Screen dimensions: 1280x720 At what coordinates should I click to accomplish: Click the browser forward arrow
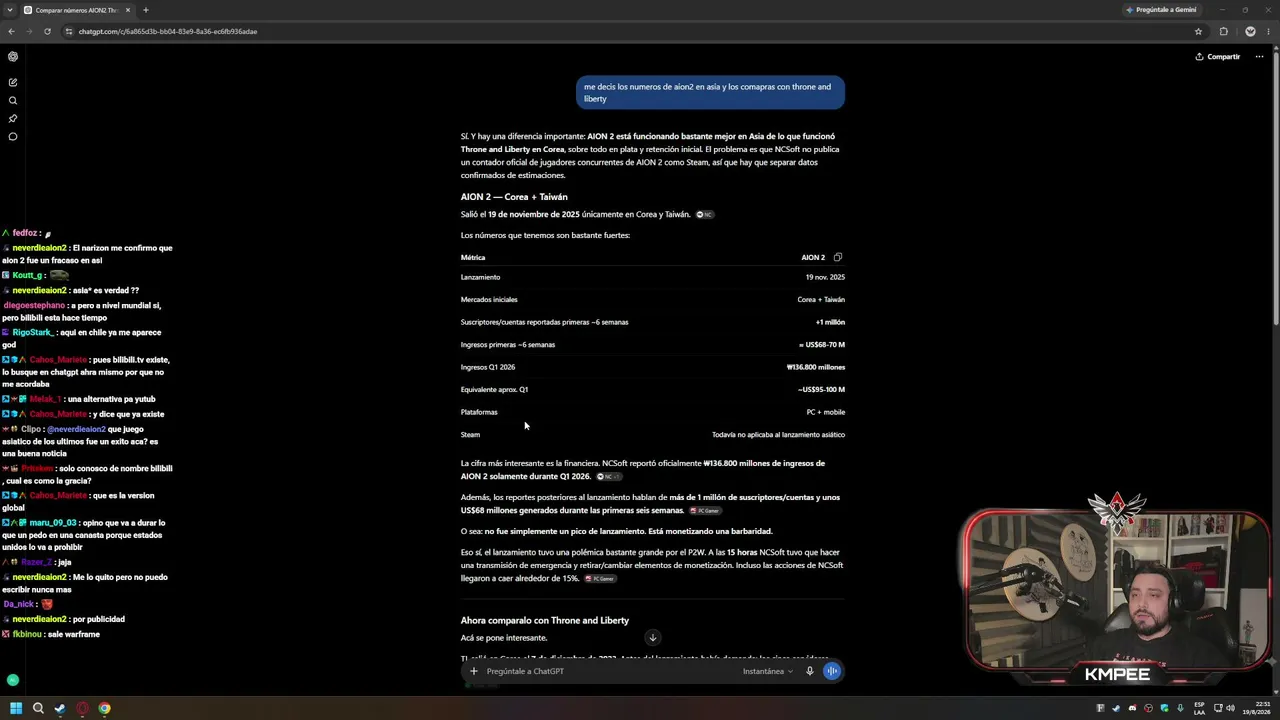point(29,31)
